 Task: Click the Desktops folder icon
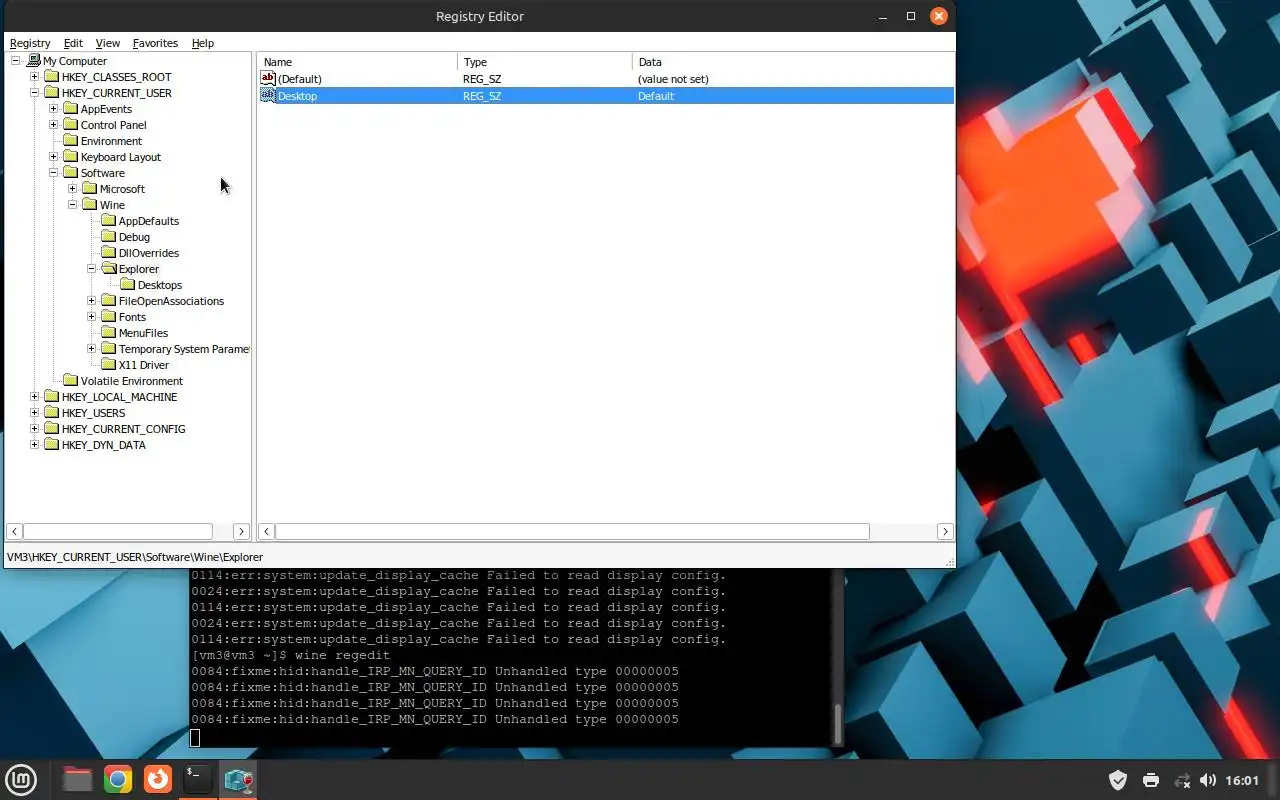pos(128,285)
